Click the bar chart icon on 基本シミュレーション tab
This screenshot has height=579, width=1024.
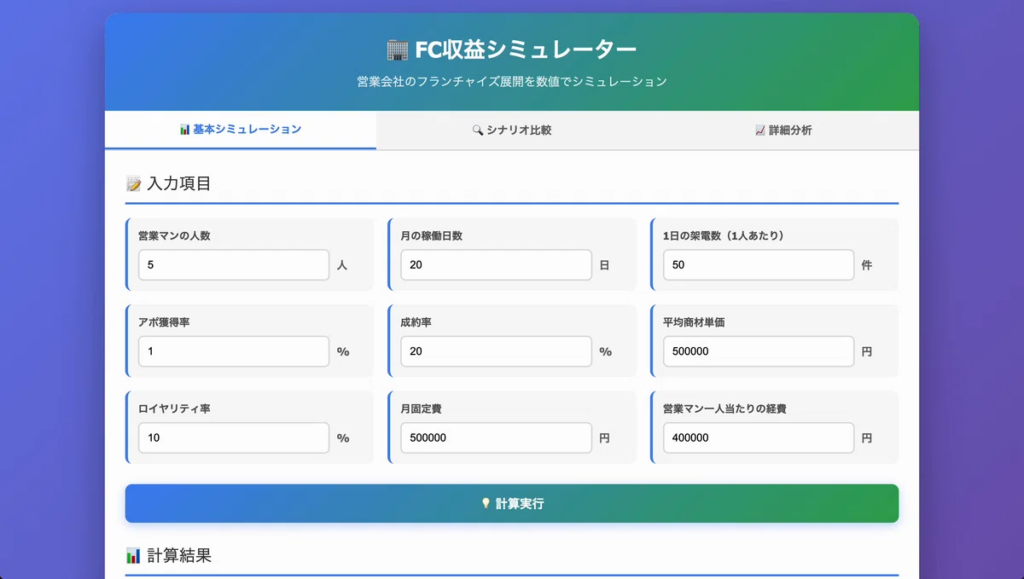185,130
